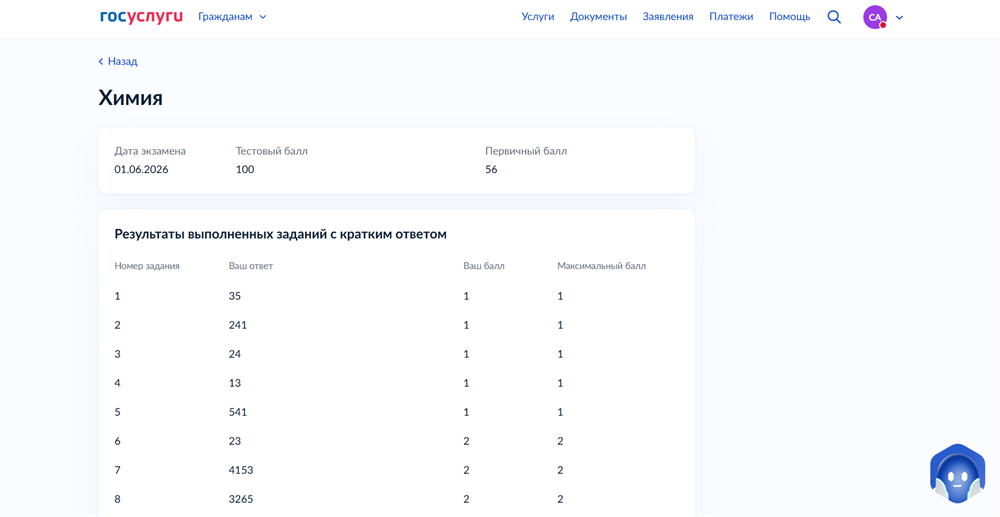Select answer 13 in task 4

[235, 383]
